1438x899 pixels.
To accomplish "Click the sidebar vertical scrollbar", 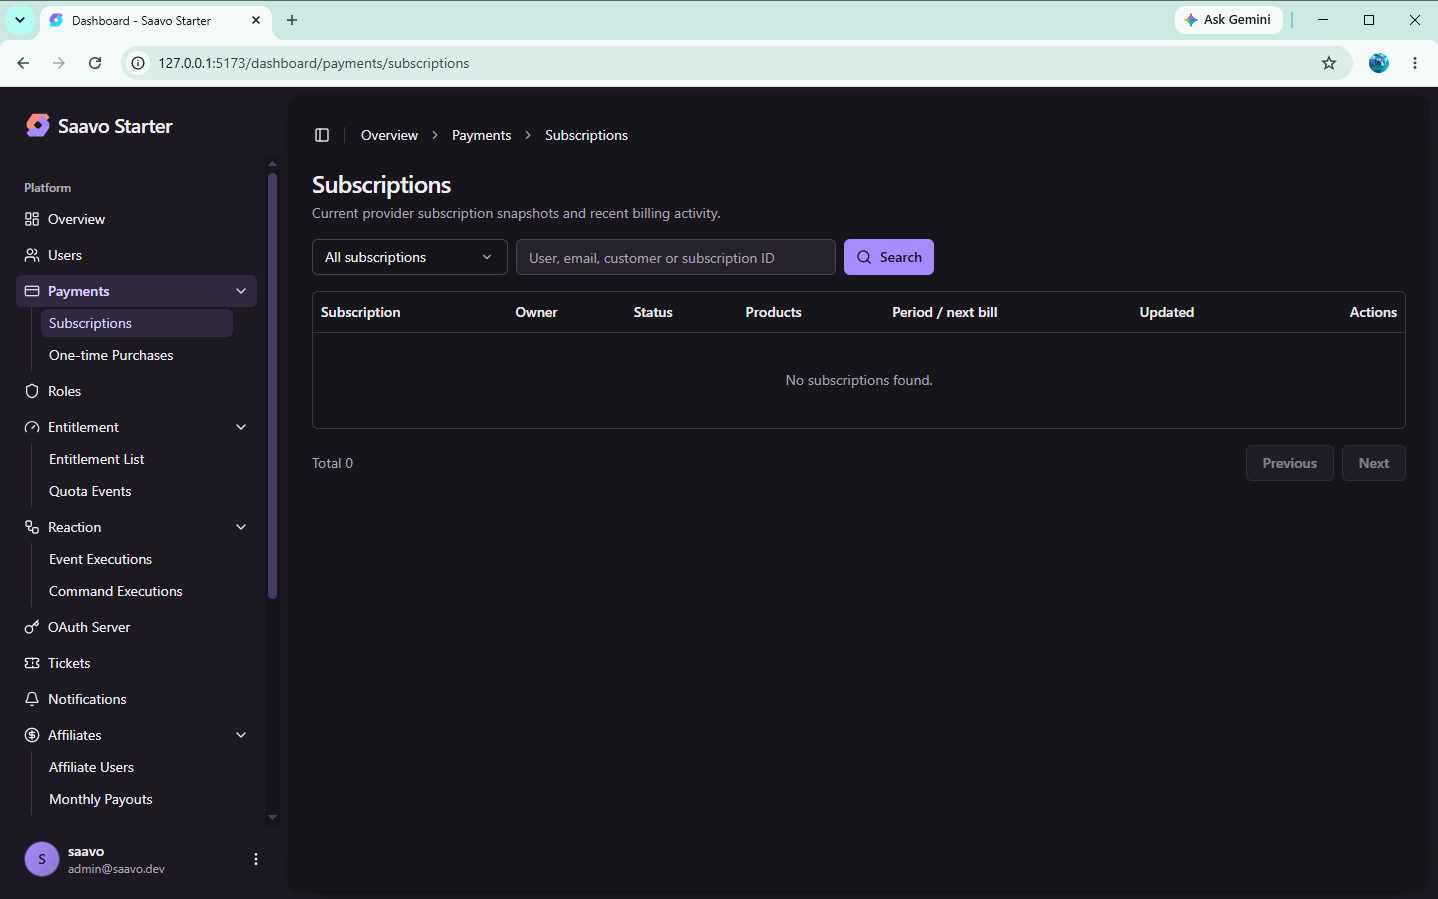I will click(x=272, y=386).
